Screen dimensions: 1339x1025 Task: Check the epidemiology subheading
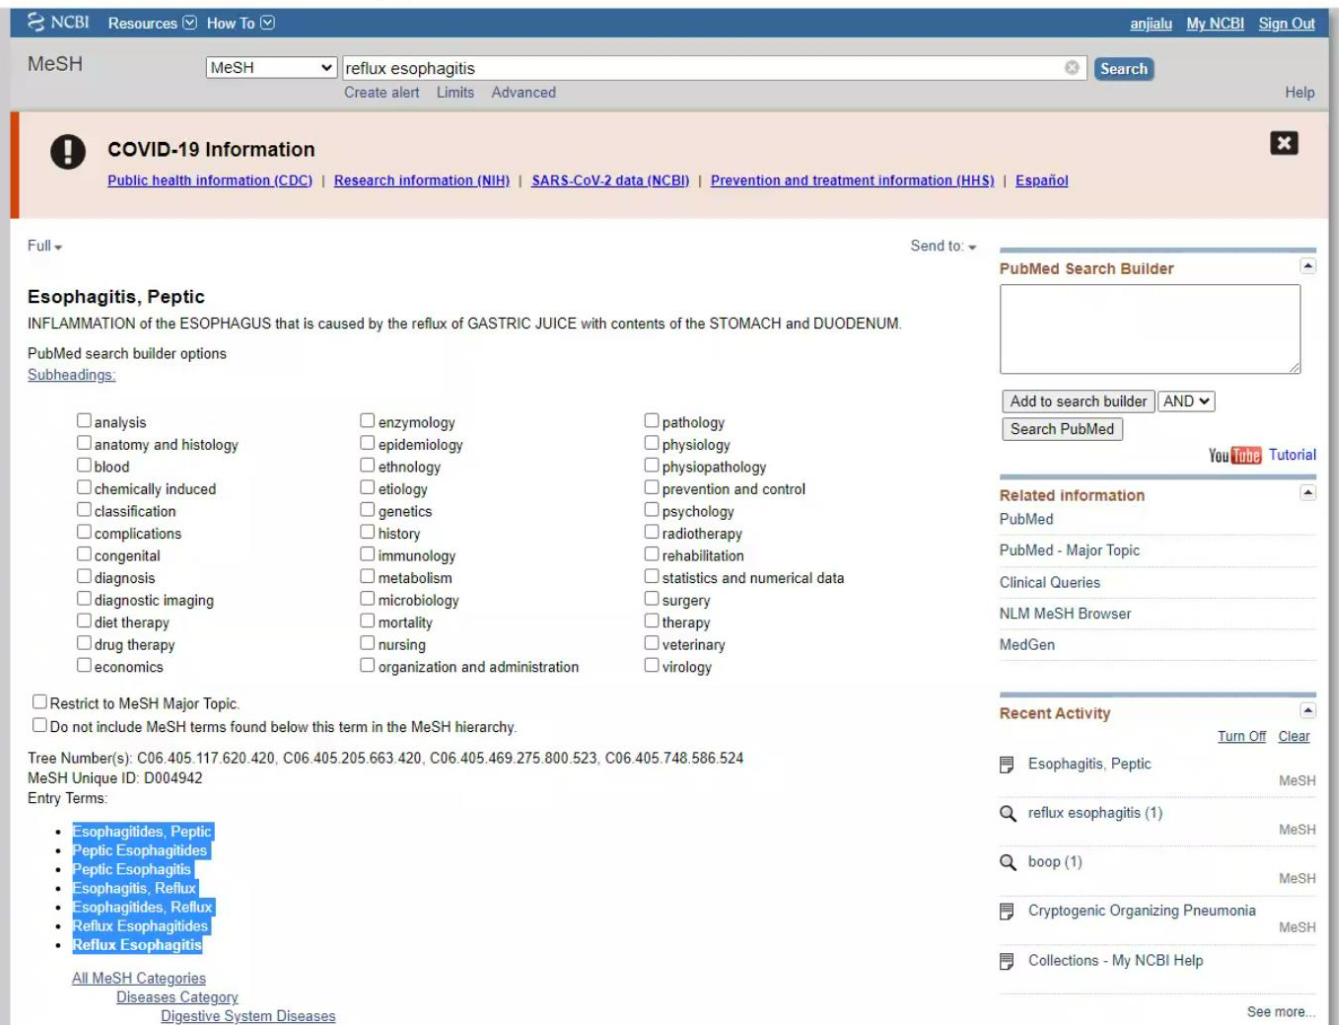pos(368,443)
